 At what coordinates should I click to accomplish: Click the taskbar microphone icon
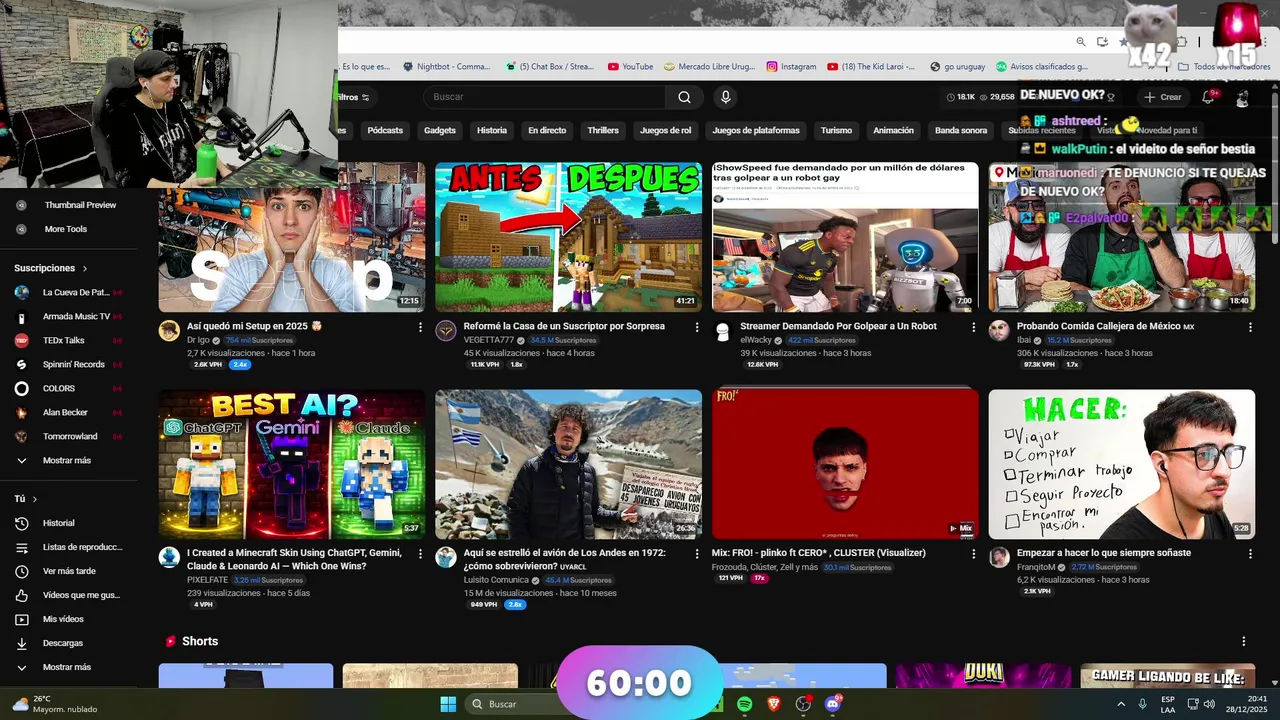pos(1142,704)
